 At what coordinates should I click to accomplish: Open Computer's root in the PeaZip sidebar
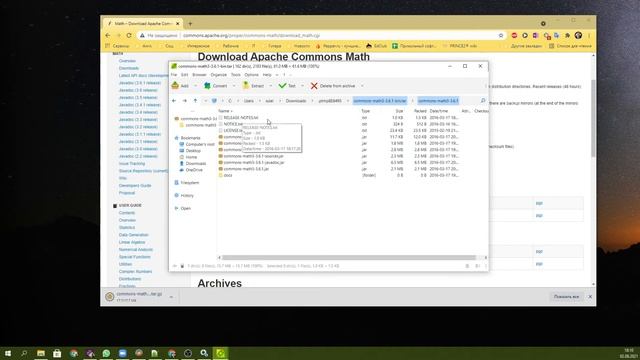coord(197,144)
